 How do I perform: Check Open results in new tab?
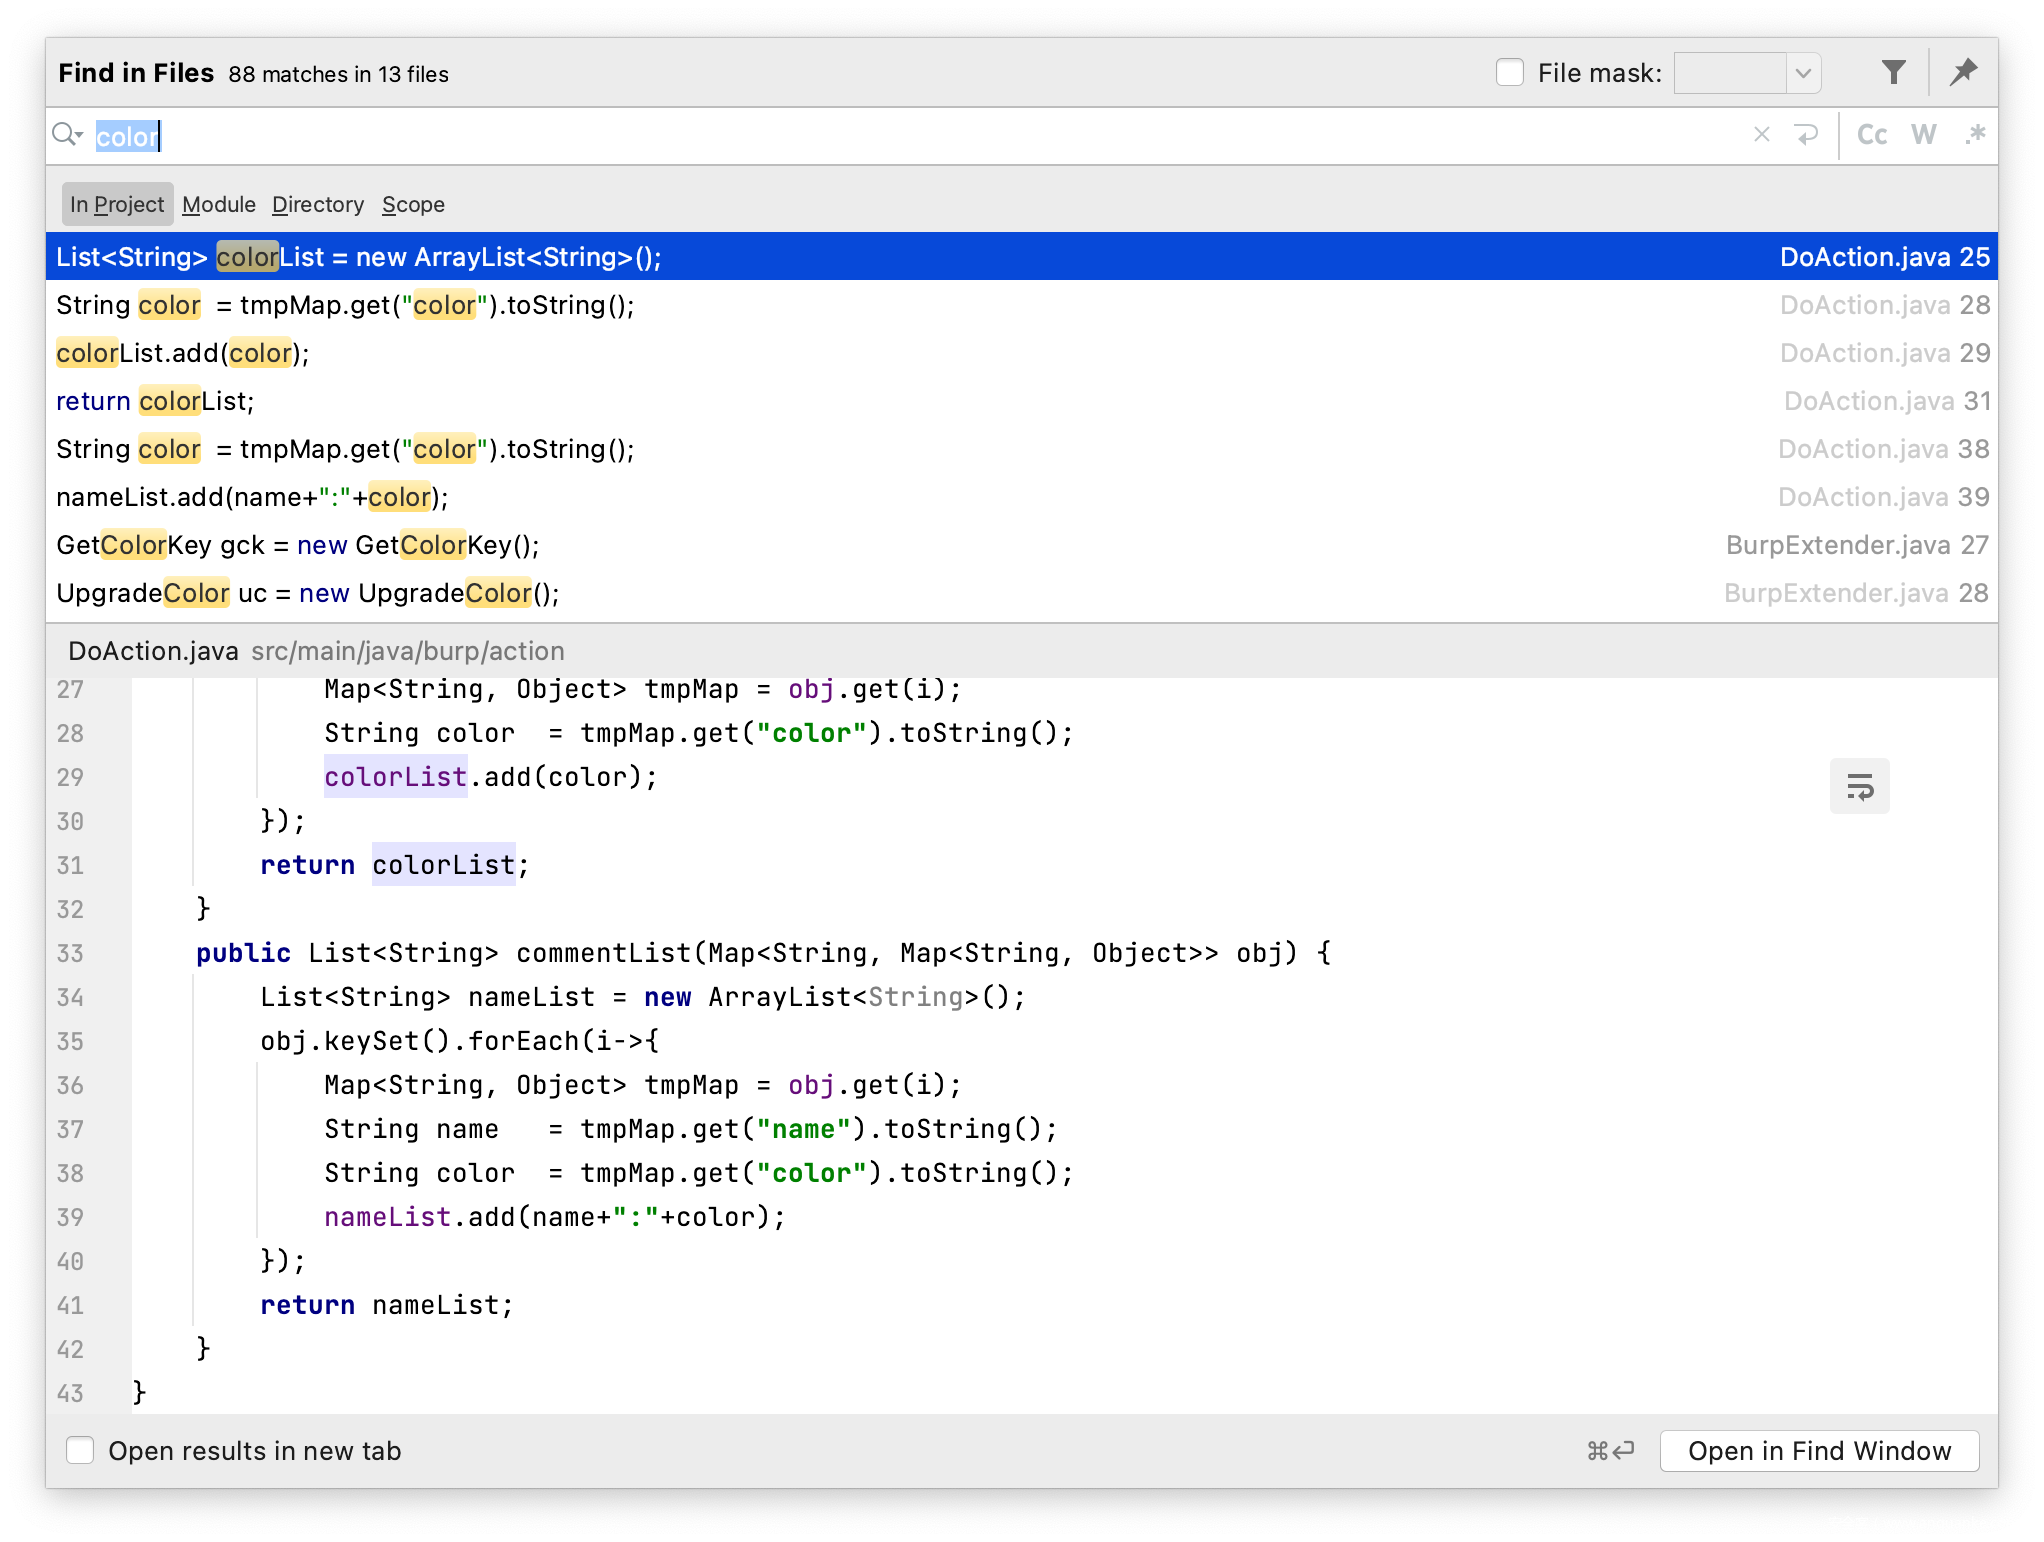point(80,1451)
